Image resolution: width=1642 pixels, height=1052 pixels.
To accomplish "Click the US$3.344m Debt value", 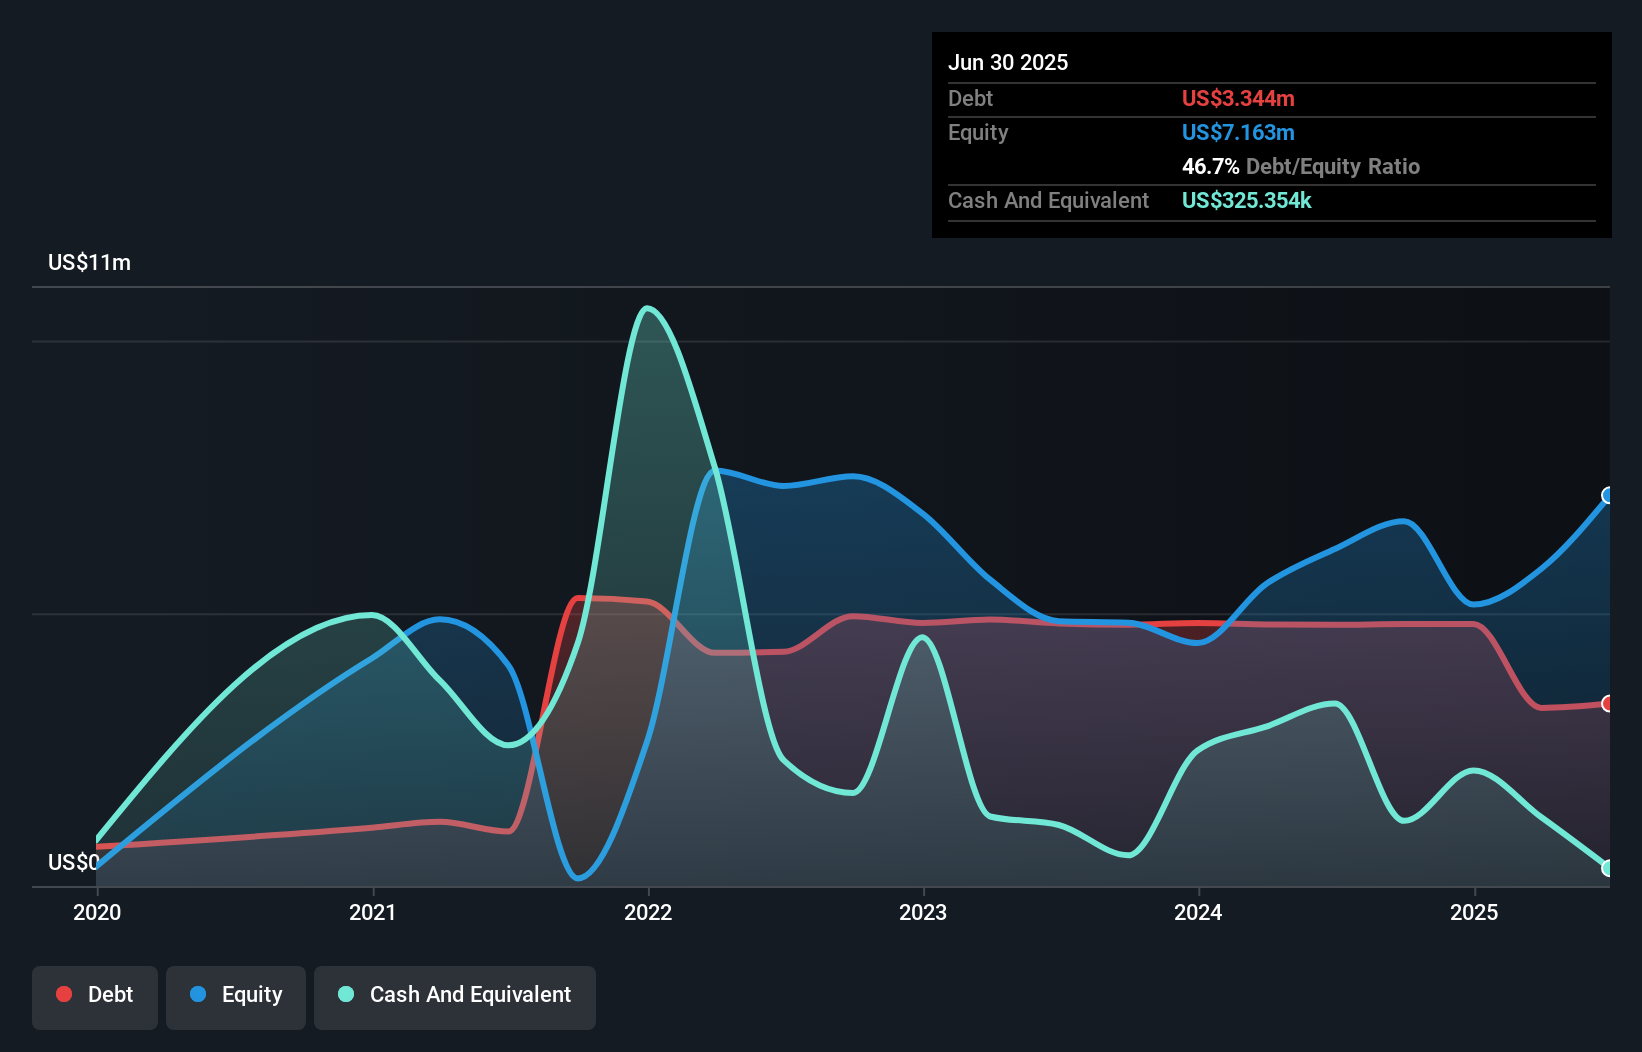I will click(x=1238, y=98).
